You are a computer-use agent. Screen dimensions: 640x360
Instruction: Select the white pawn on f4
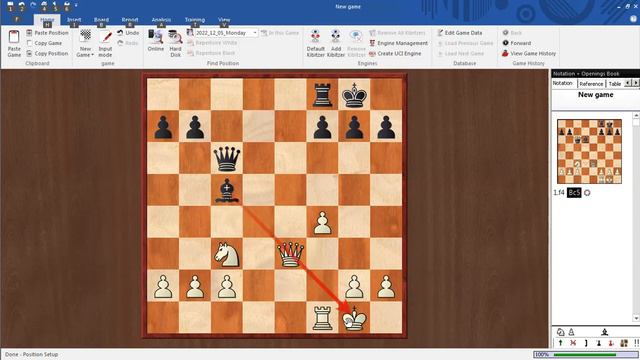[322, 222]
